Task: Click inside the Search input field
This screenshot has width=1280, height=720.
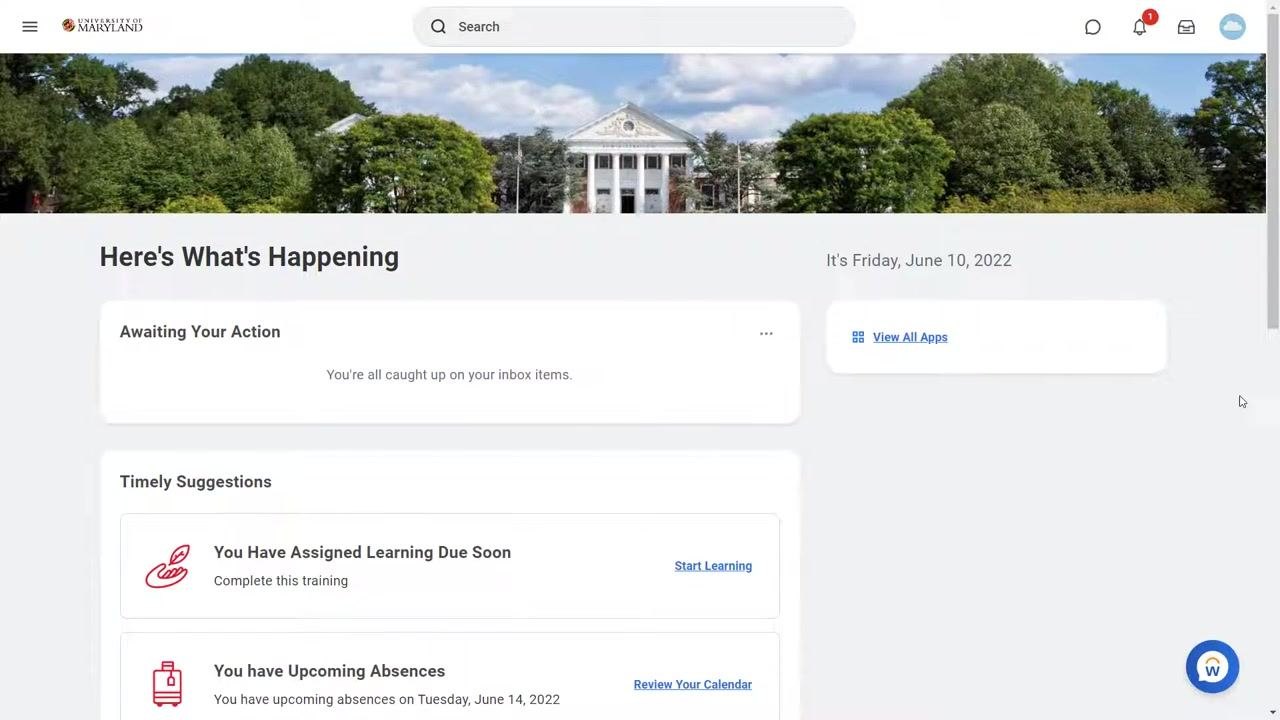Action: [634, 27]
